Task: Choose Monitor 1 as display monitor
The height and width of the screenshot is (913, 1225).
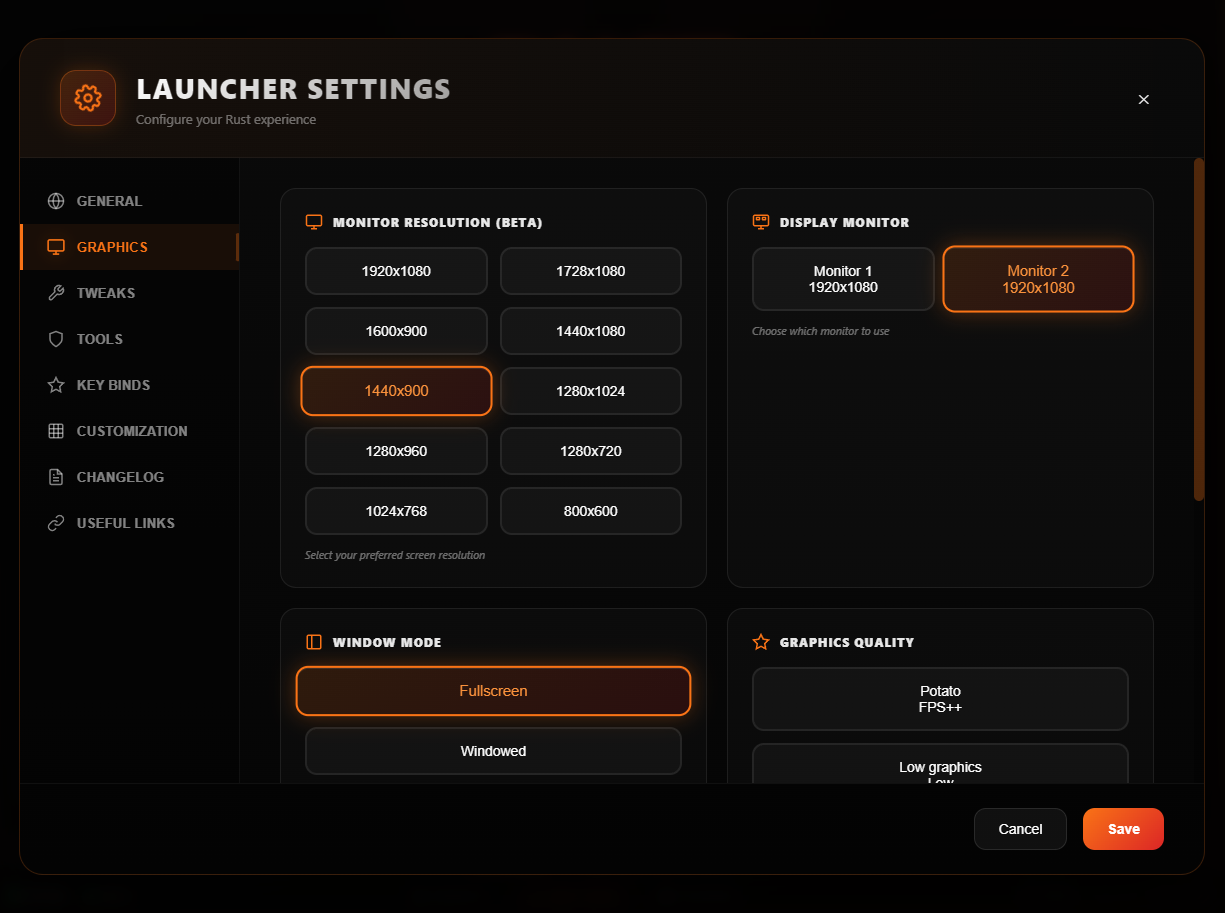Action: [x=842, y=279]
